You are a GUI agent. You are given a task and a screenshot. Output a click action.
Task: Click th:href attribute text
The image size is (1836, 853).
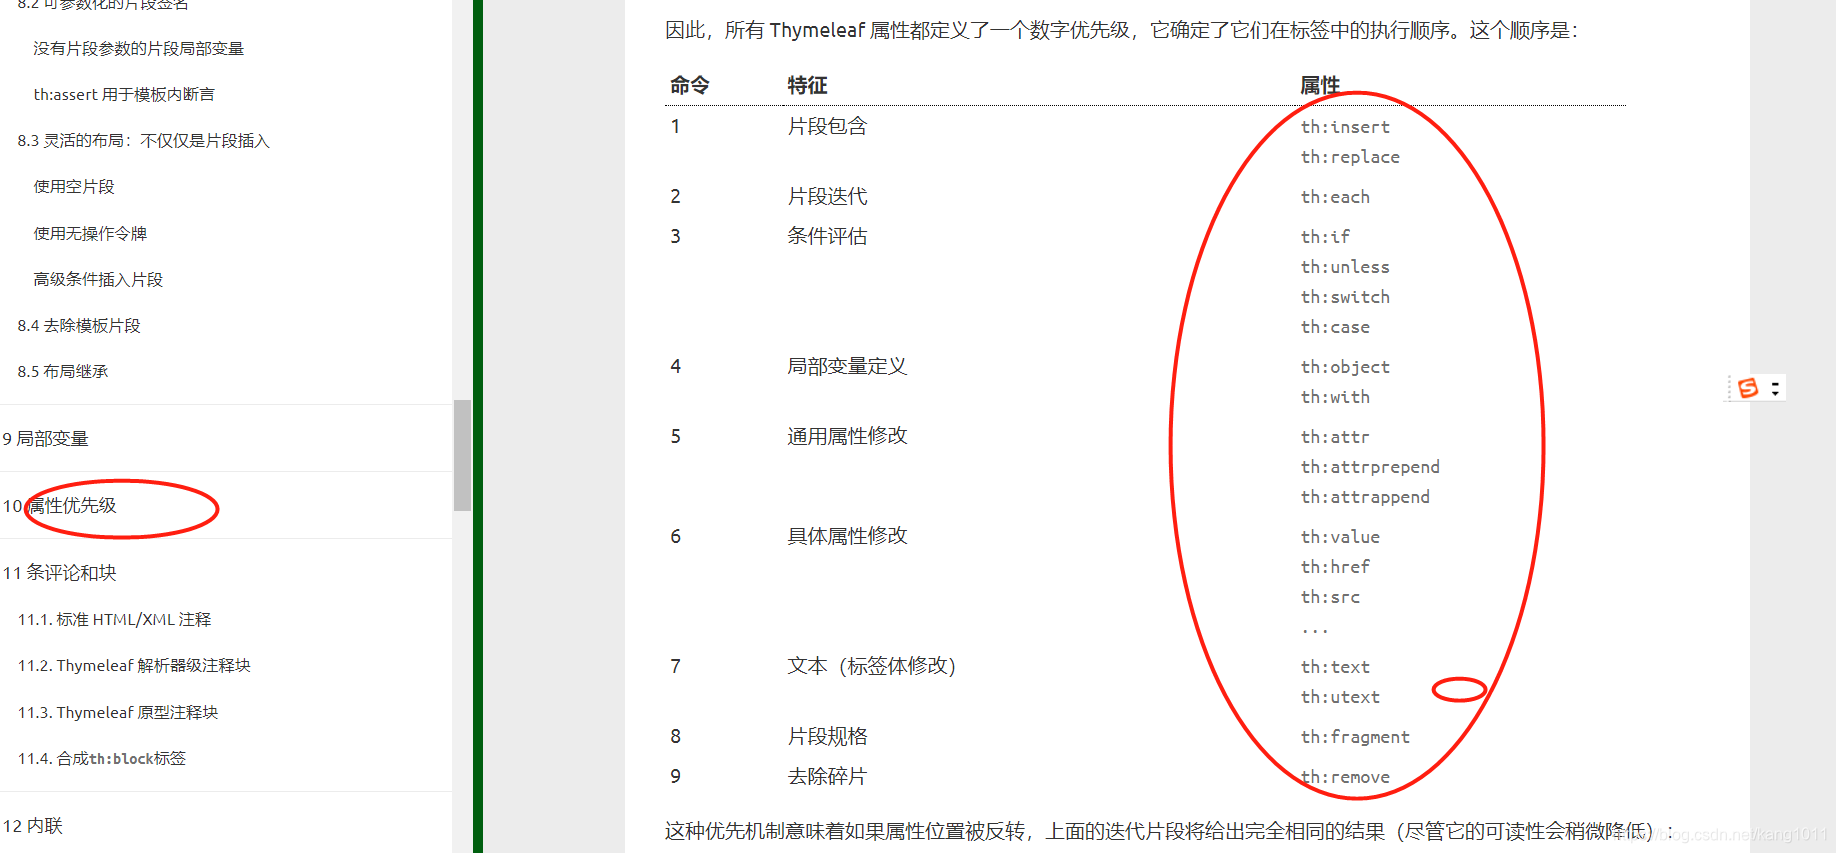click(x=1335, y=567)
